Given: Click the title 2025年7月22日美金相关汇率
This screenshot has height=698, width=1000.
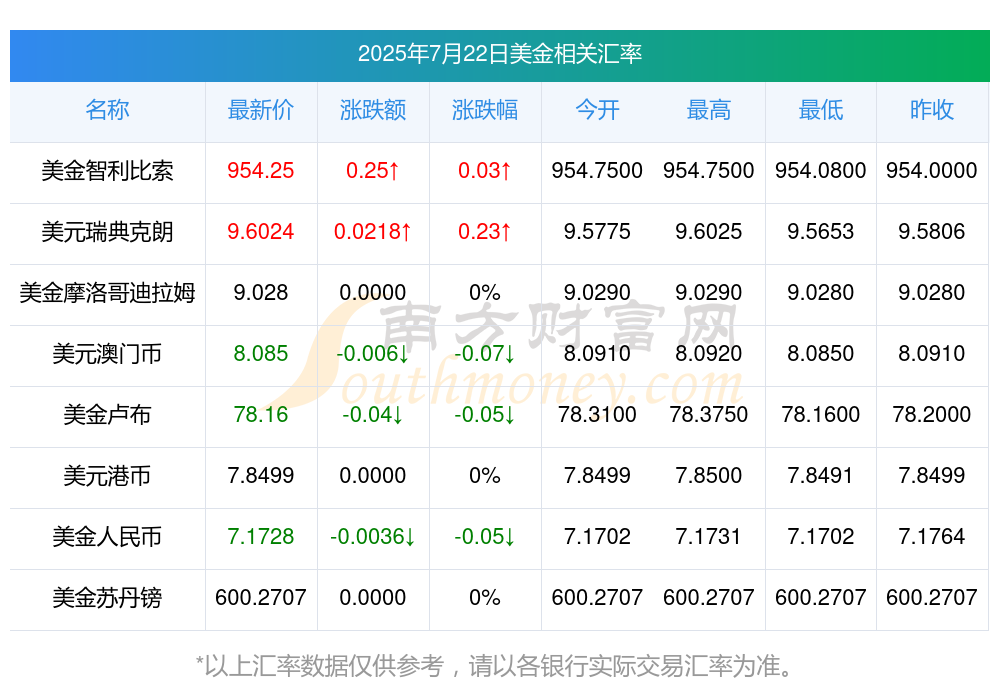Looking at the screenshot, I should (499, 54).
